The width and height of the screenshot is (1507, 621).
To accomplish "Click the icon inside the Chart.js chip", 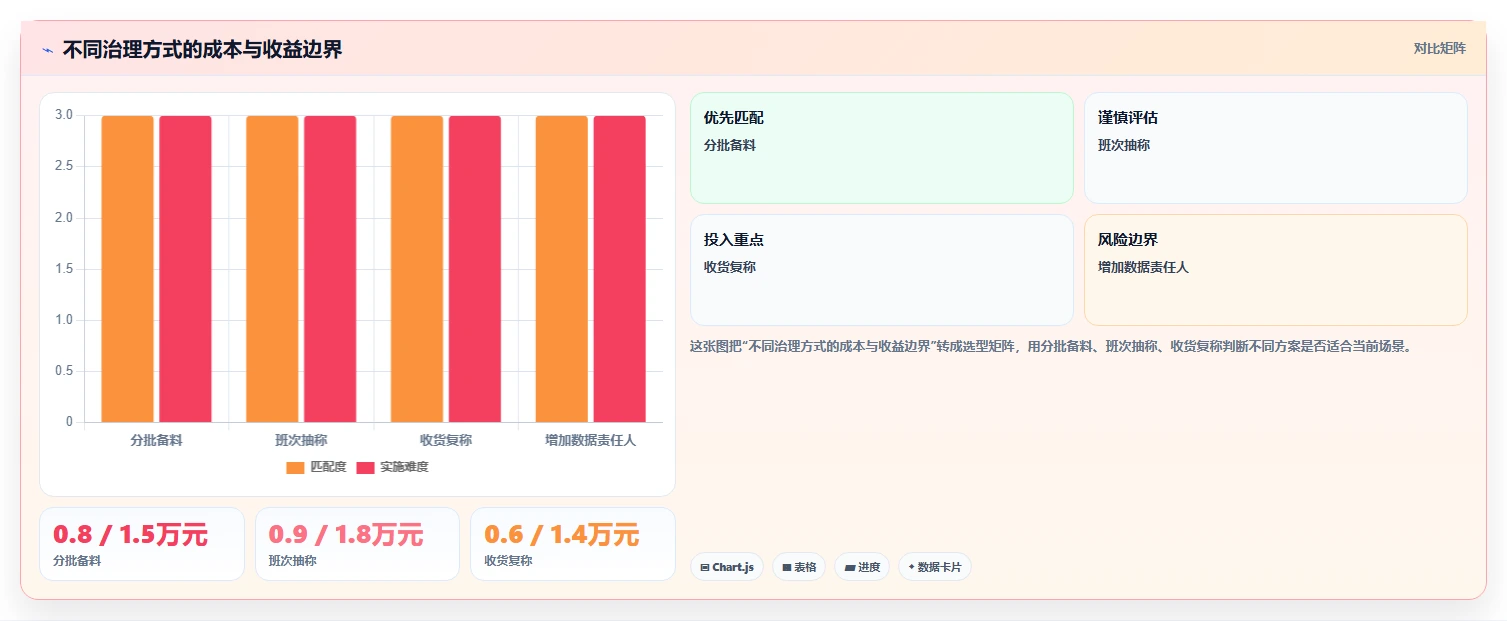I will point(705,567).
